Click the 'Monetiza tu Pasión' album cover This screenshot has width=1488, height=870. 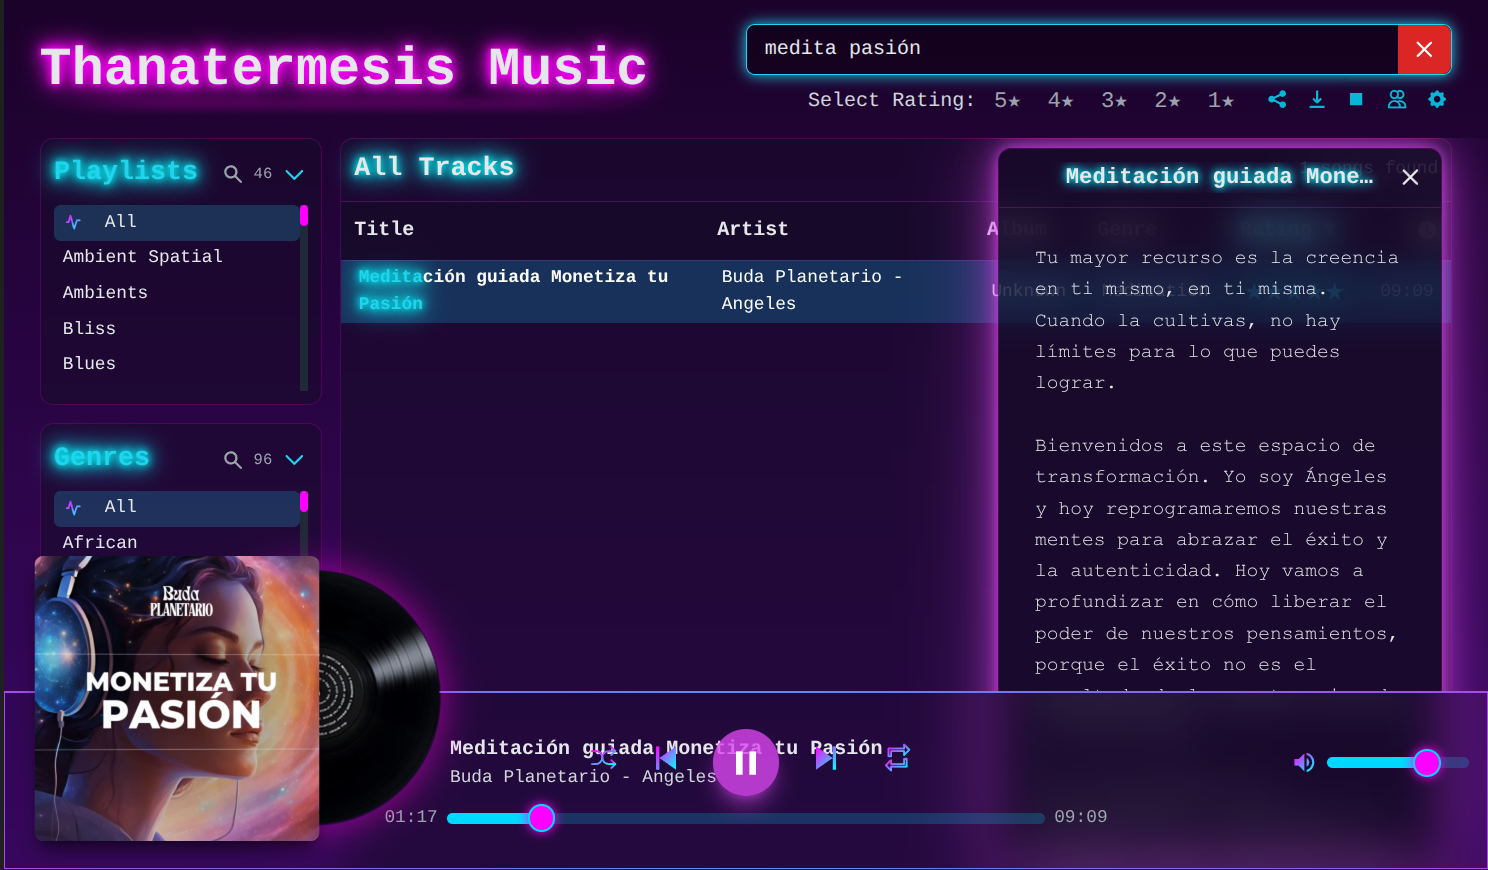coord(177,698)
